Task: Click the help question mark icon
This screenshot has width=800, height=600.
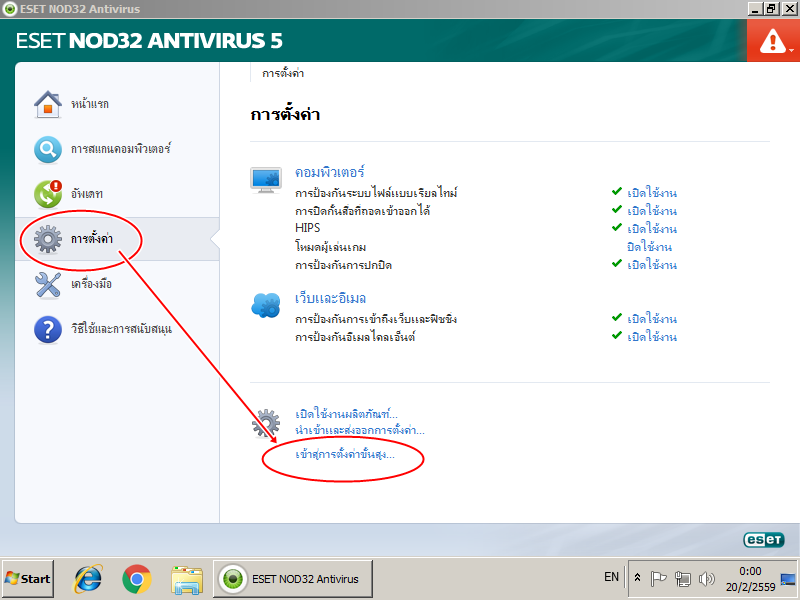Action: click(x=48, y=329)
